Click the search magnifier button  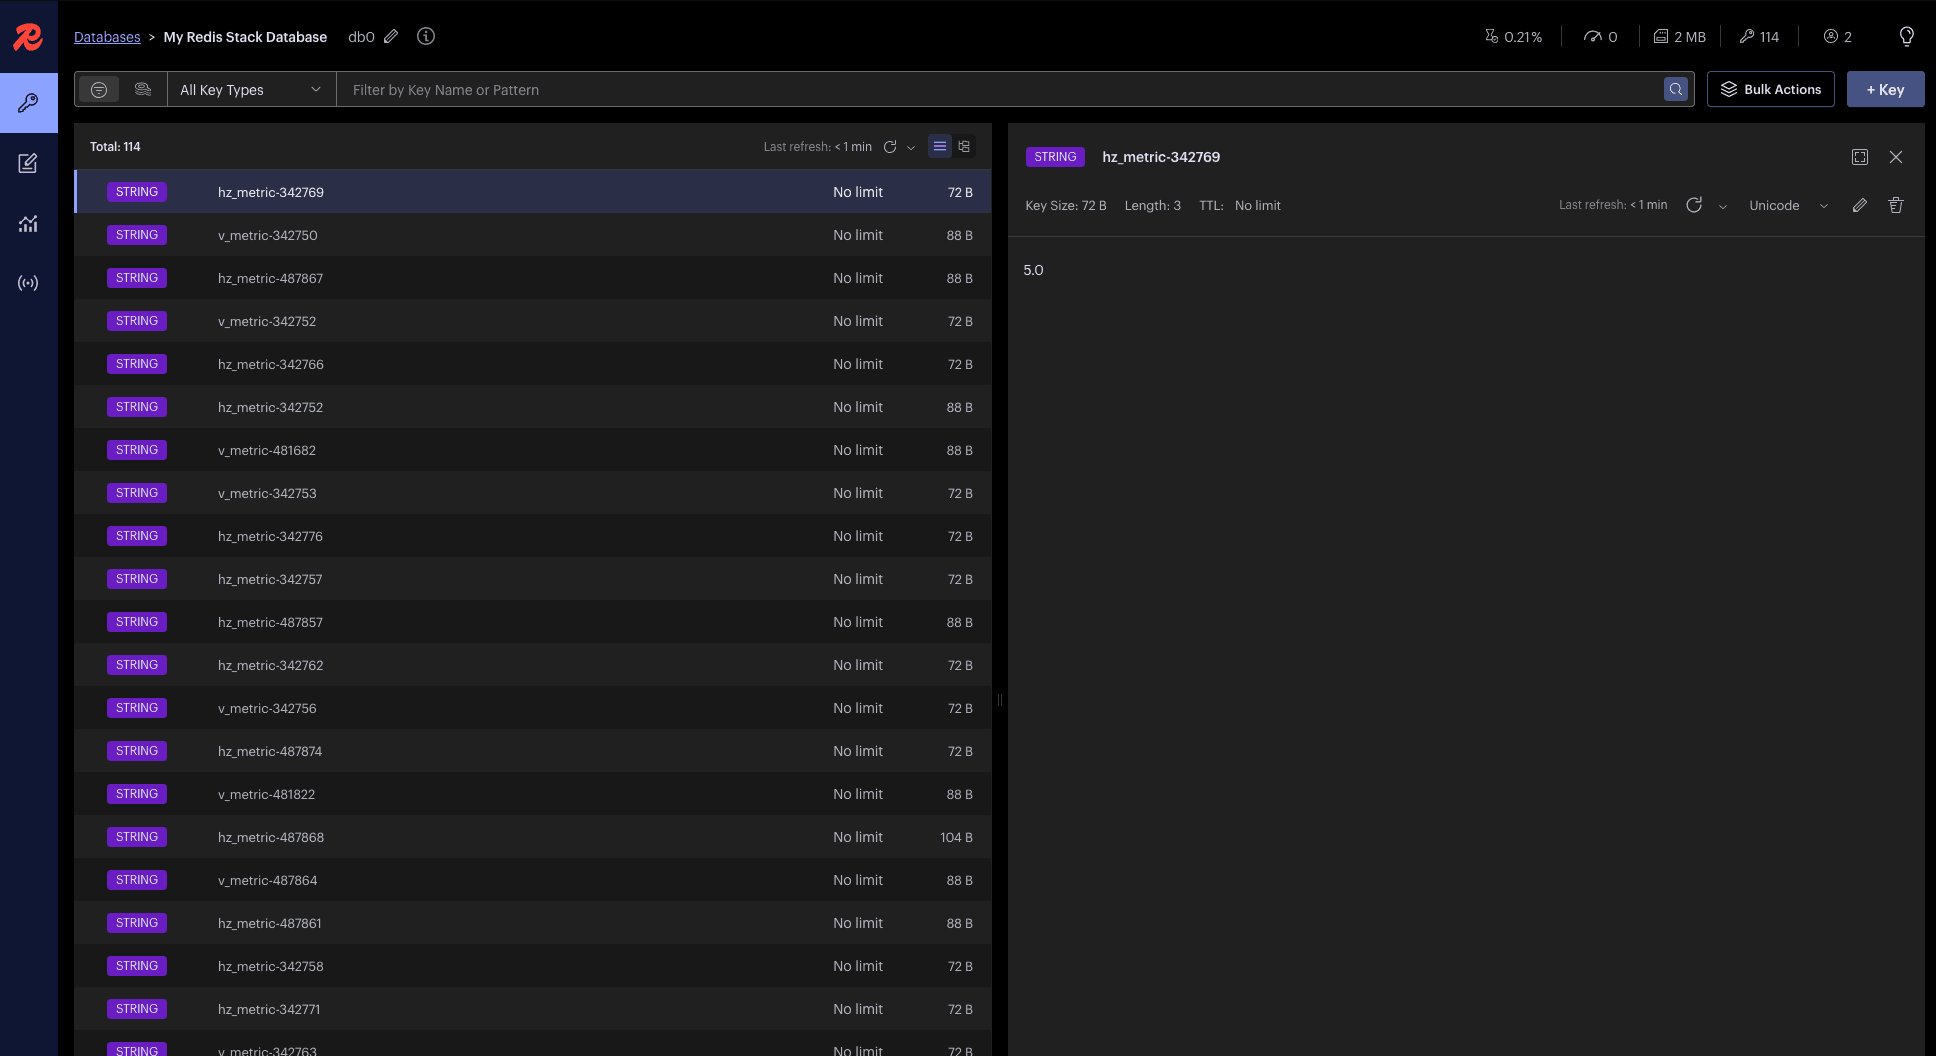(x=1676, y=90)
